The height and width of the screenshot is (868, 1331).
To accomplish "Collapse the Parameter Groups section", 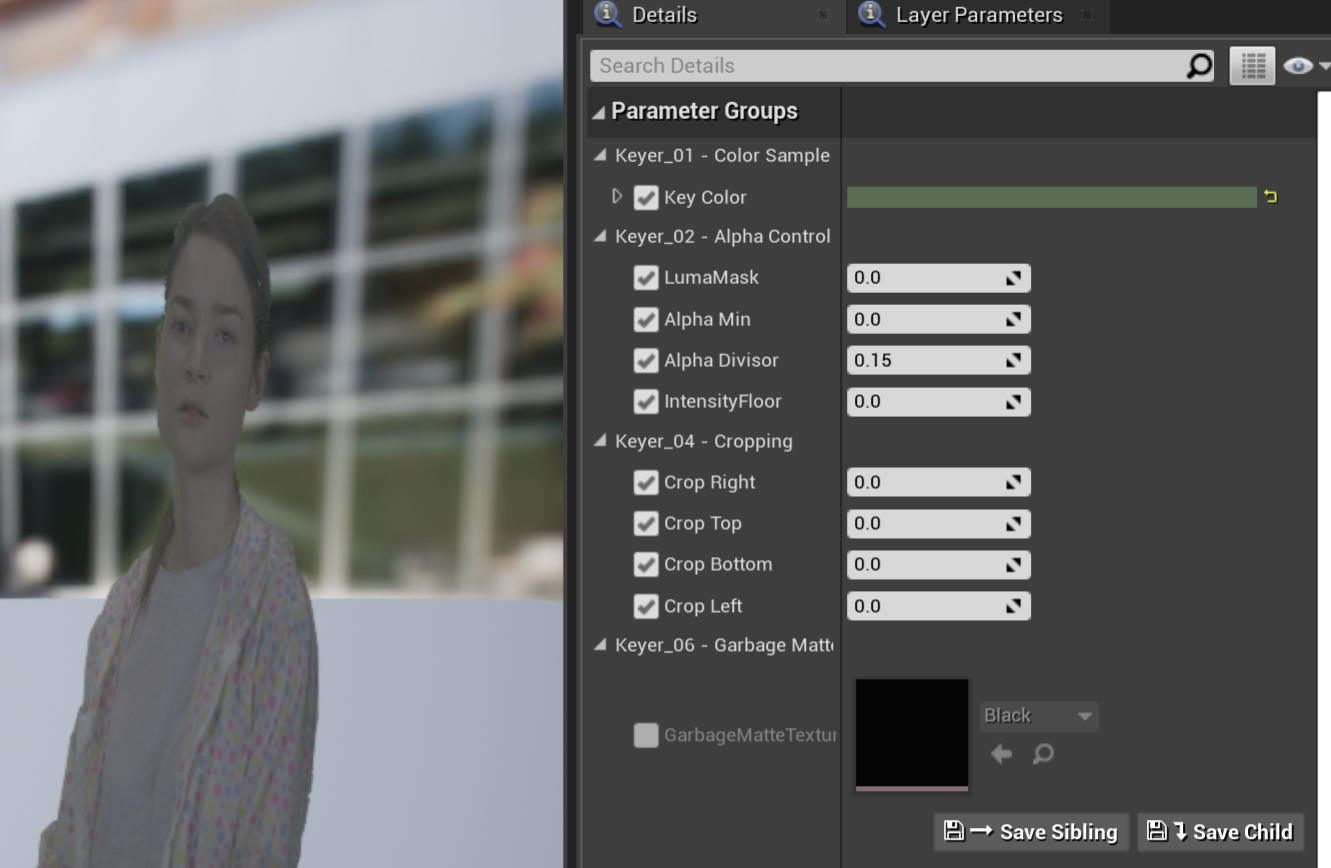I will [598, 112].
